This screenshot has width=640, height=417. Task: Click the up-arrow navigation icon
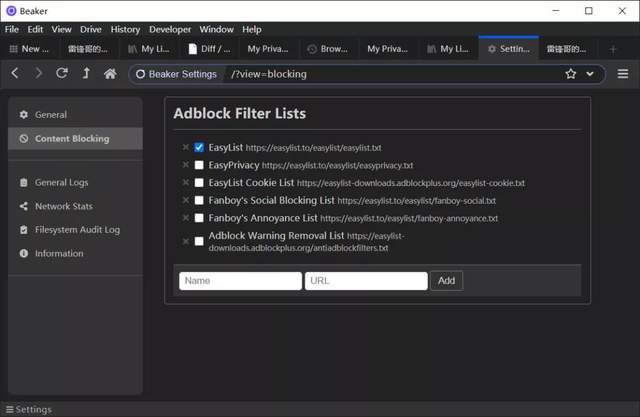tap(86, 74)
